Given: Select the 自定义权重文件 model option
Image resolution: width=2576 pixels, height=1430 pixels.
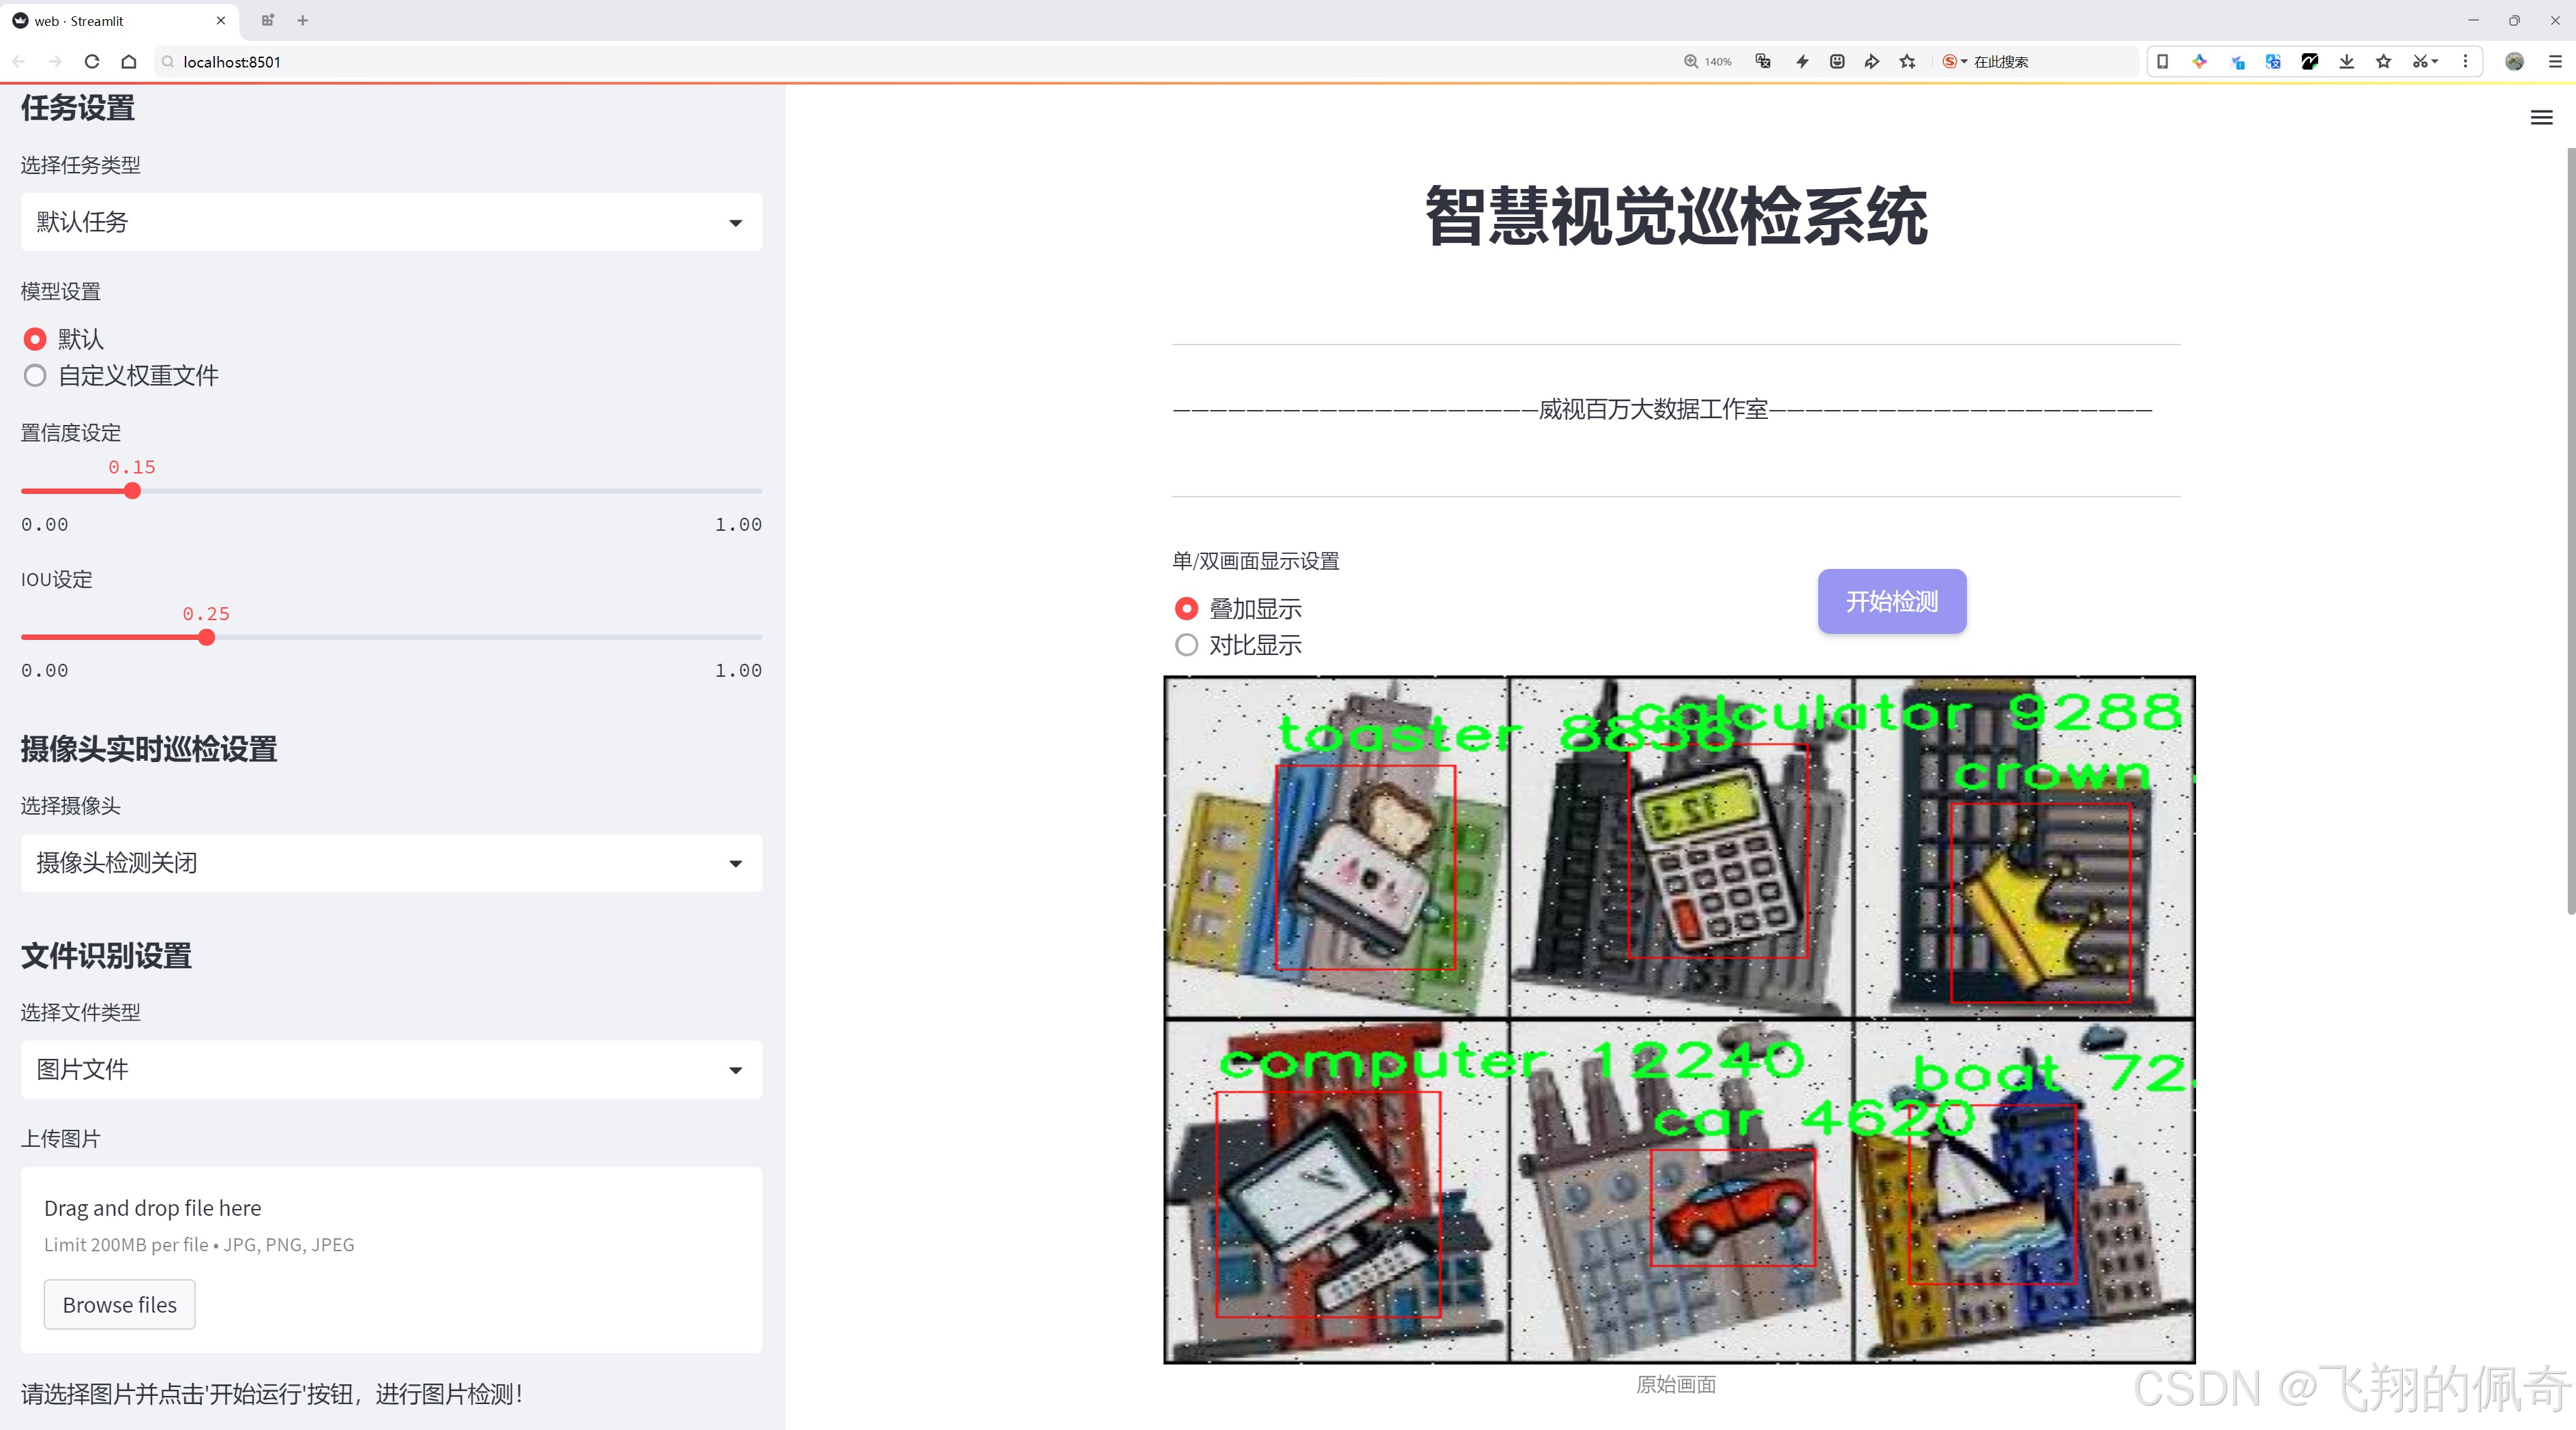Looking at the screenshot, I should tap(35, 376).
